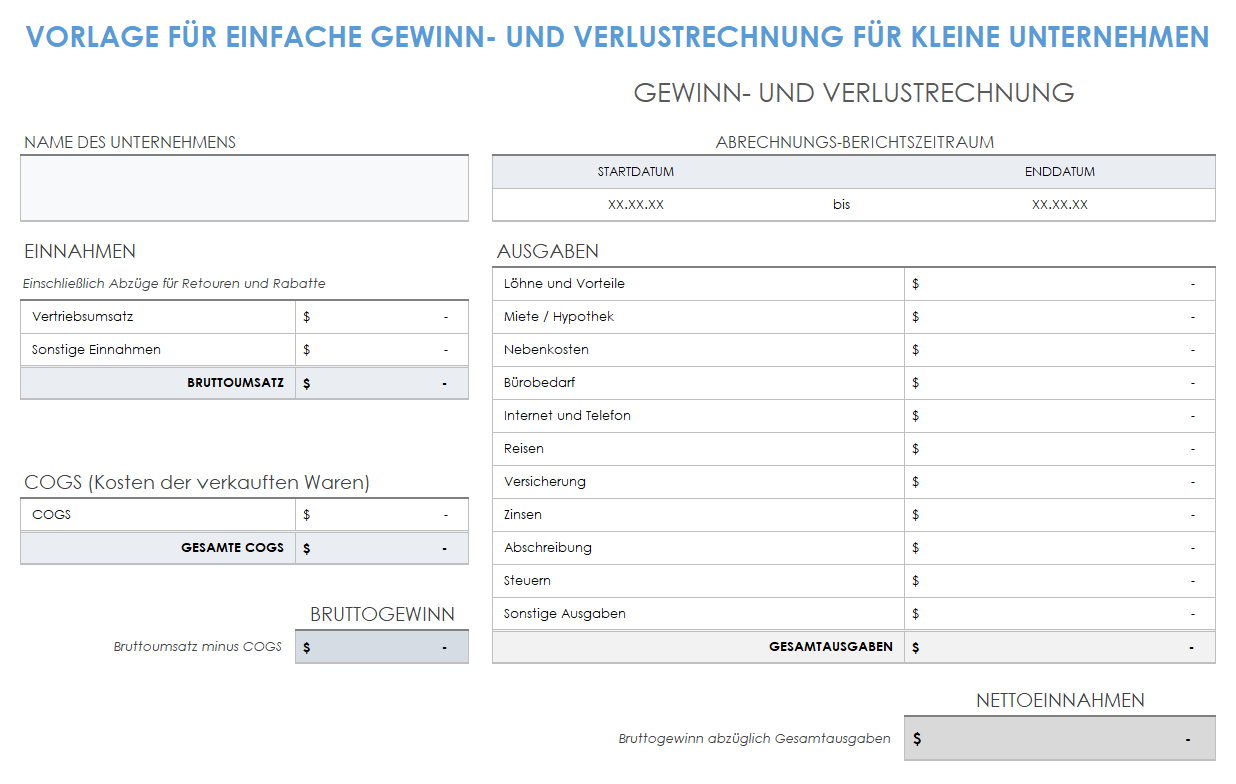Viewport: 1236px width, 784px height.
Task: Select the Miete / Hypothek value cell
Action: click(x=1060, y=316)
